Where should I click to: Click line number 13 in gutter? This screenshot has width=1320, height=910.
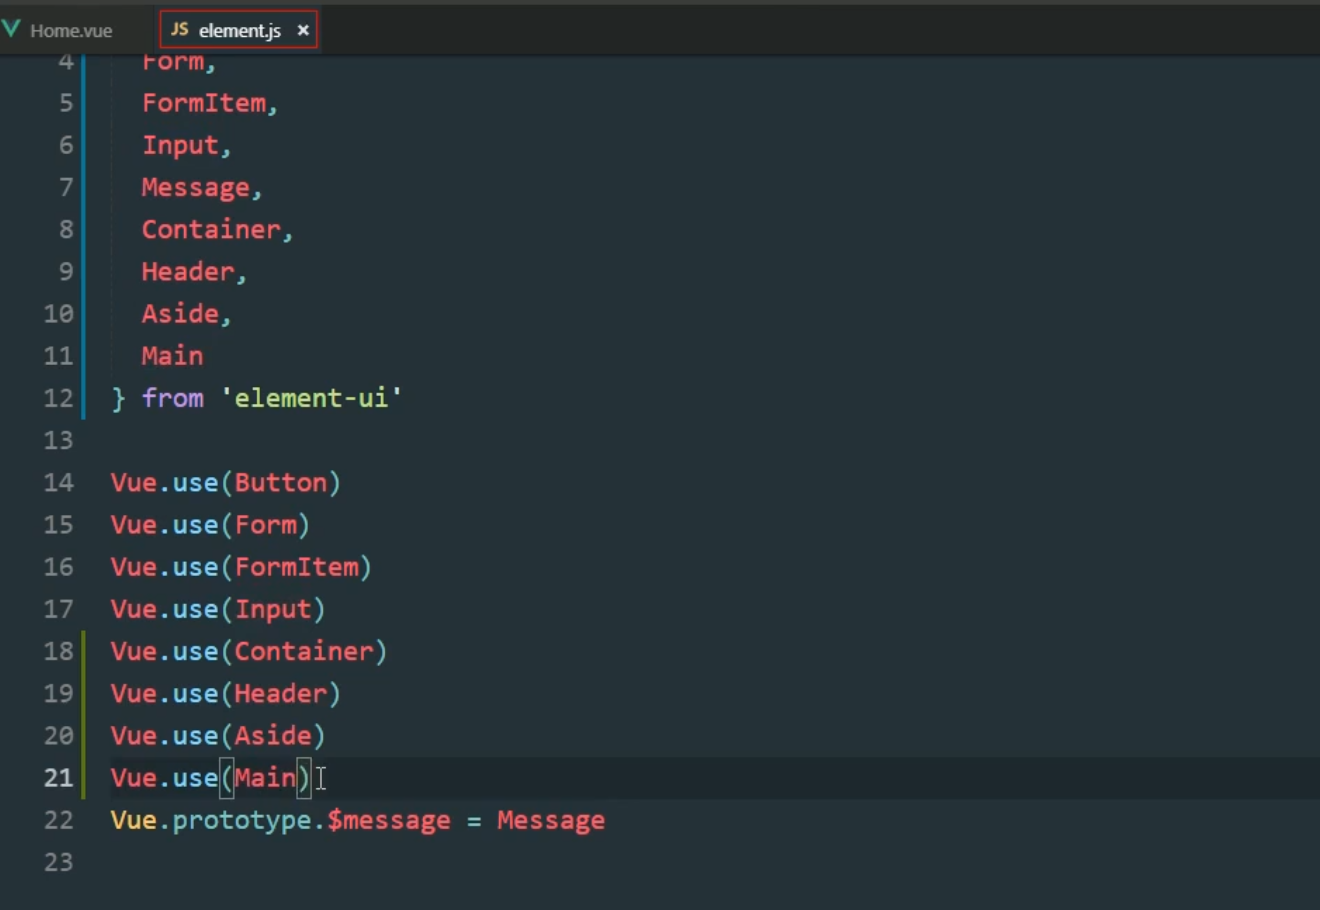(59, 440)
